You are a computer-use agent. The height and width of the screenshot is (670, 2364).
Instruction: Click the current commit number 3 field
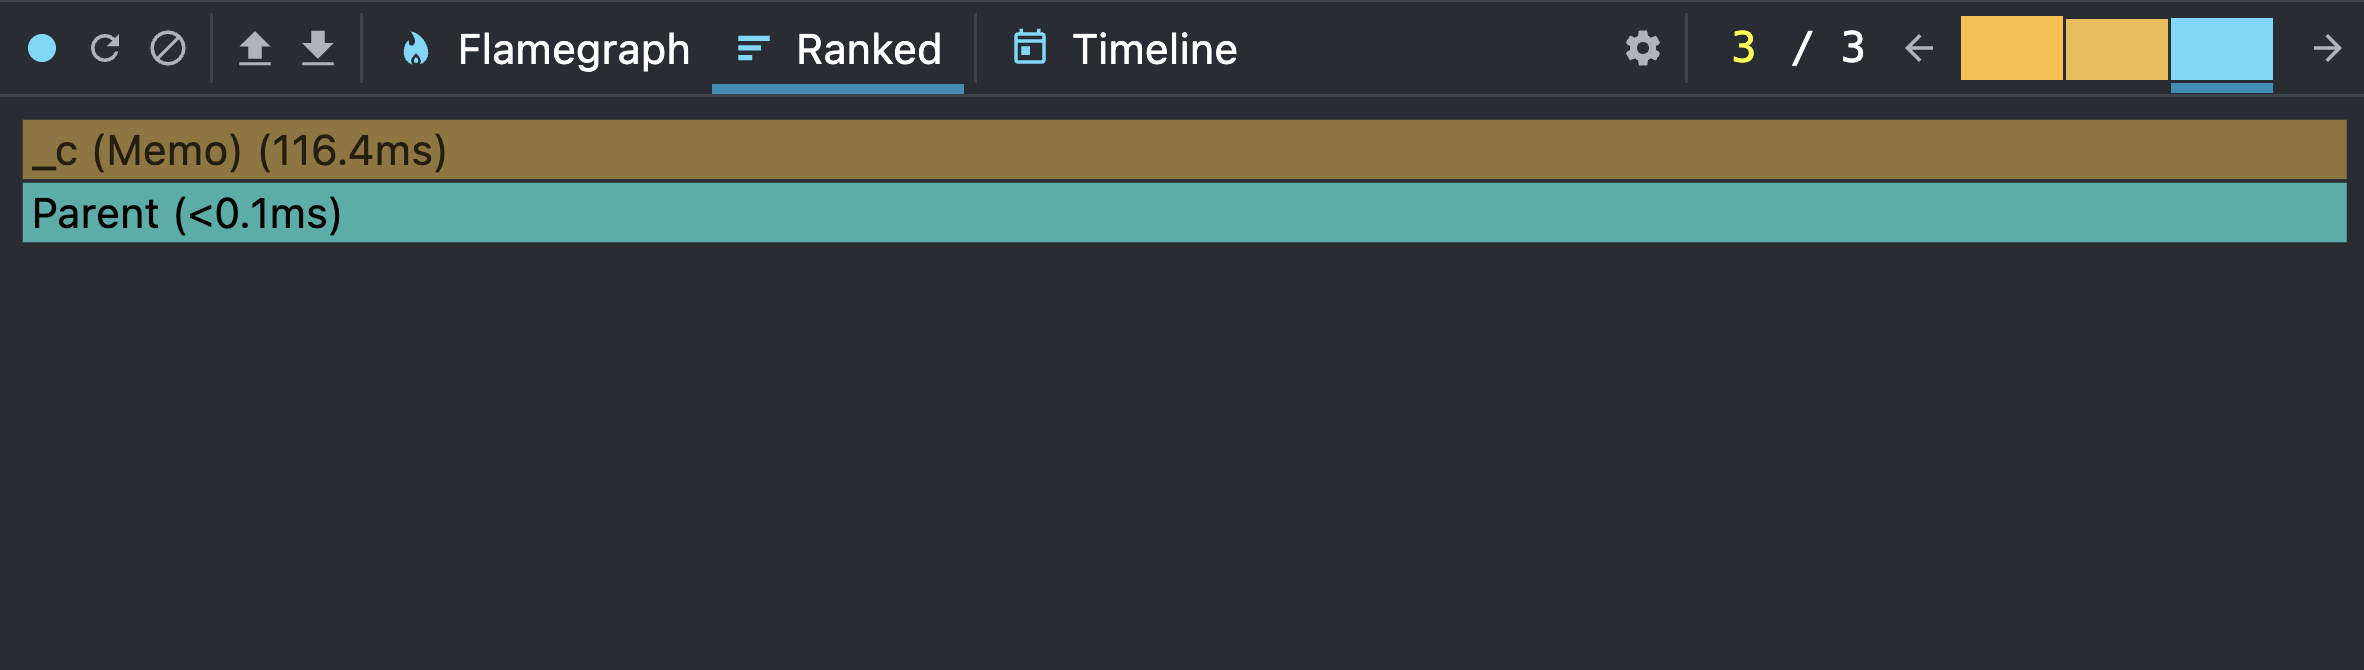point(1743,48)
